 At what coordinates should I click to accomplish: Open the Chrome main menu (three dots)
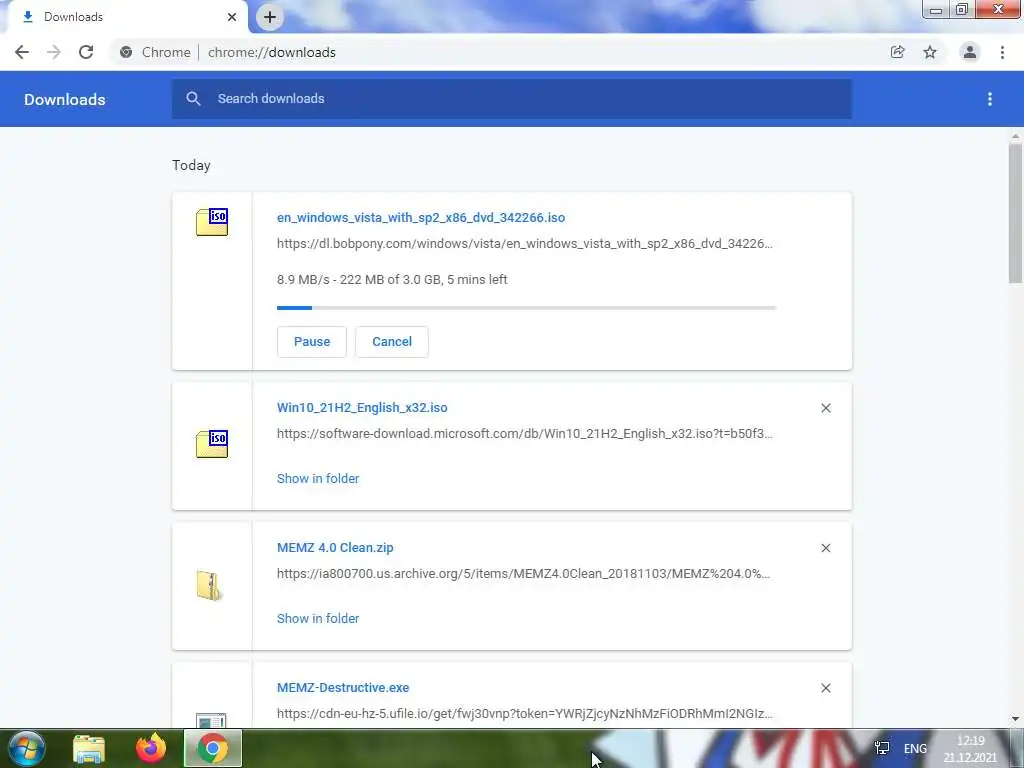1002,52
